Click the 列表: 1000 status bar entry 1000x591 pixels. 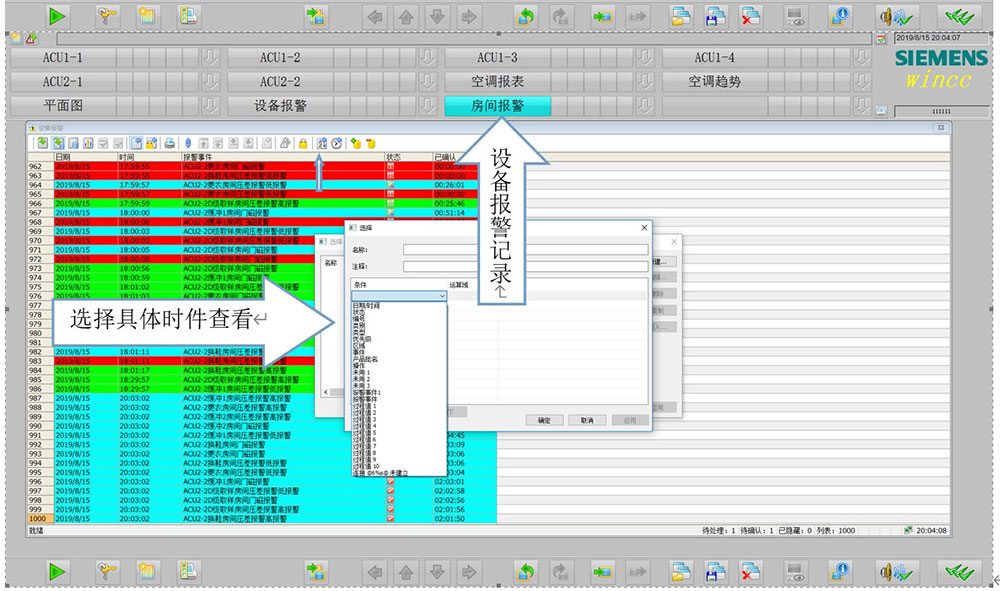click(837, 530)
